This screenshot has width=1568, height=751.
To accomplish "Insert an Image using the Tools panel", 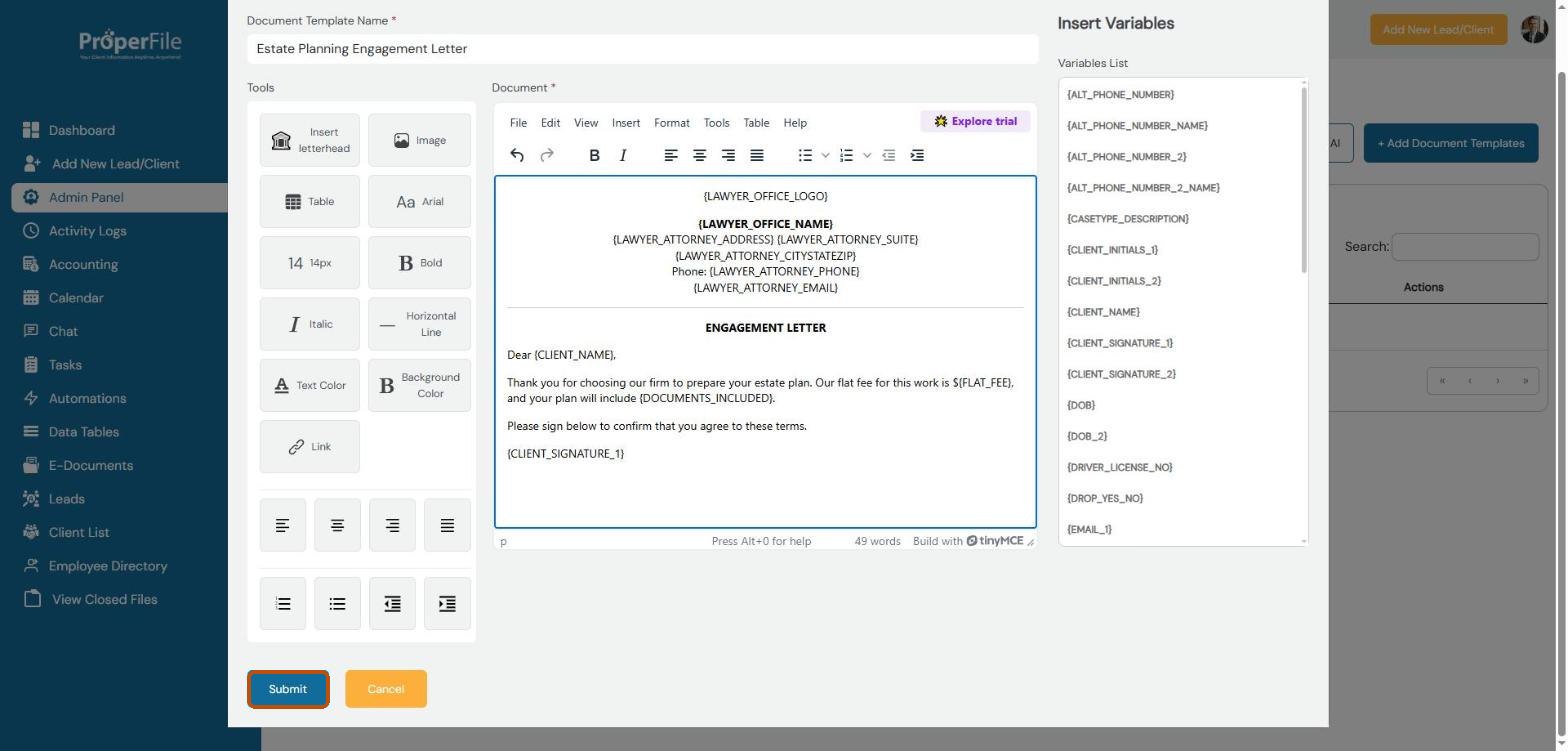I will pos(419,140).
